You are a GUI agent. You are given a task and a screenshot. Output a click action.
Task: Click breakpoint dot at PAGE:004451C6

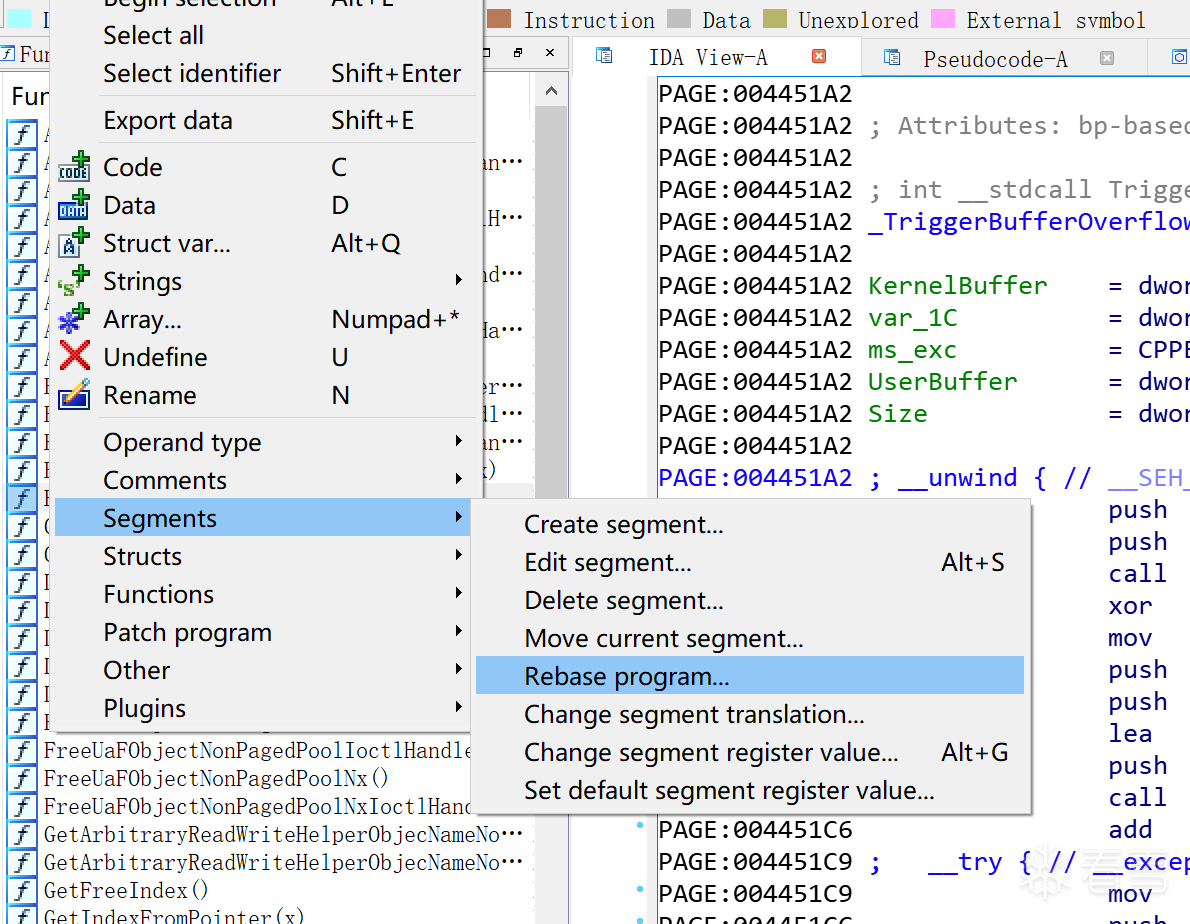point(640,825)
